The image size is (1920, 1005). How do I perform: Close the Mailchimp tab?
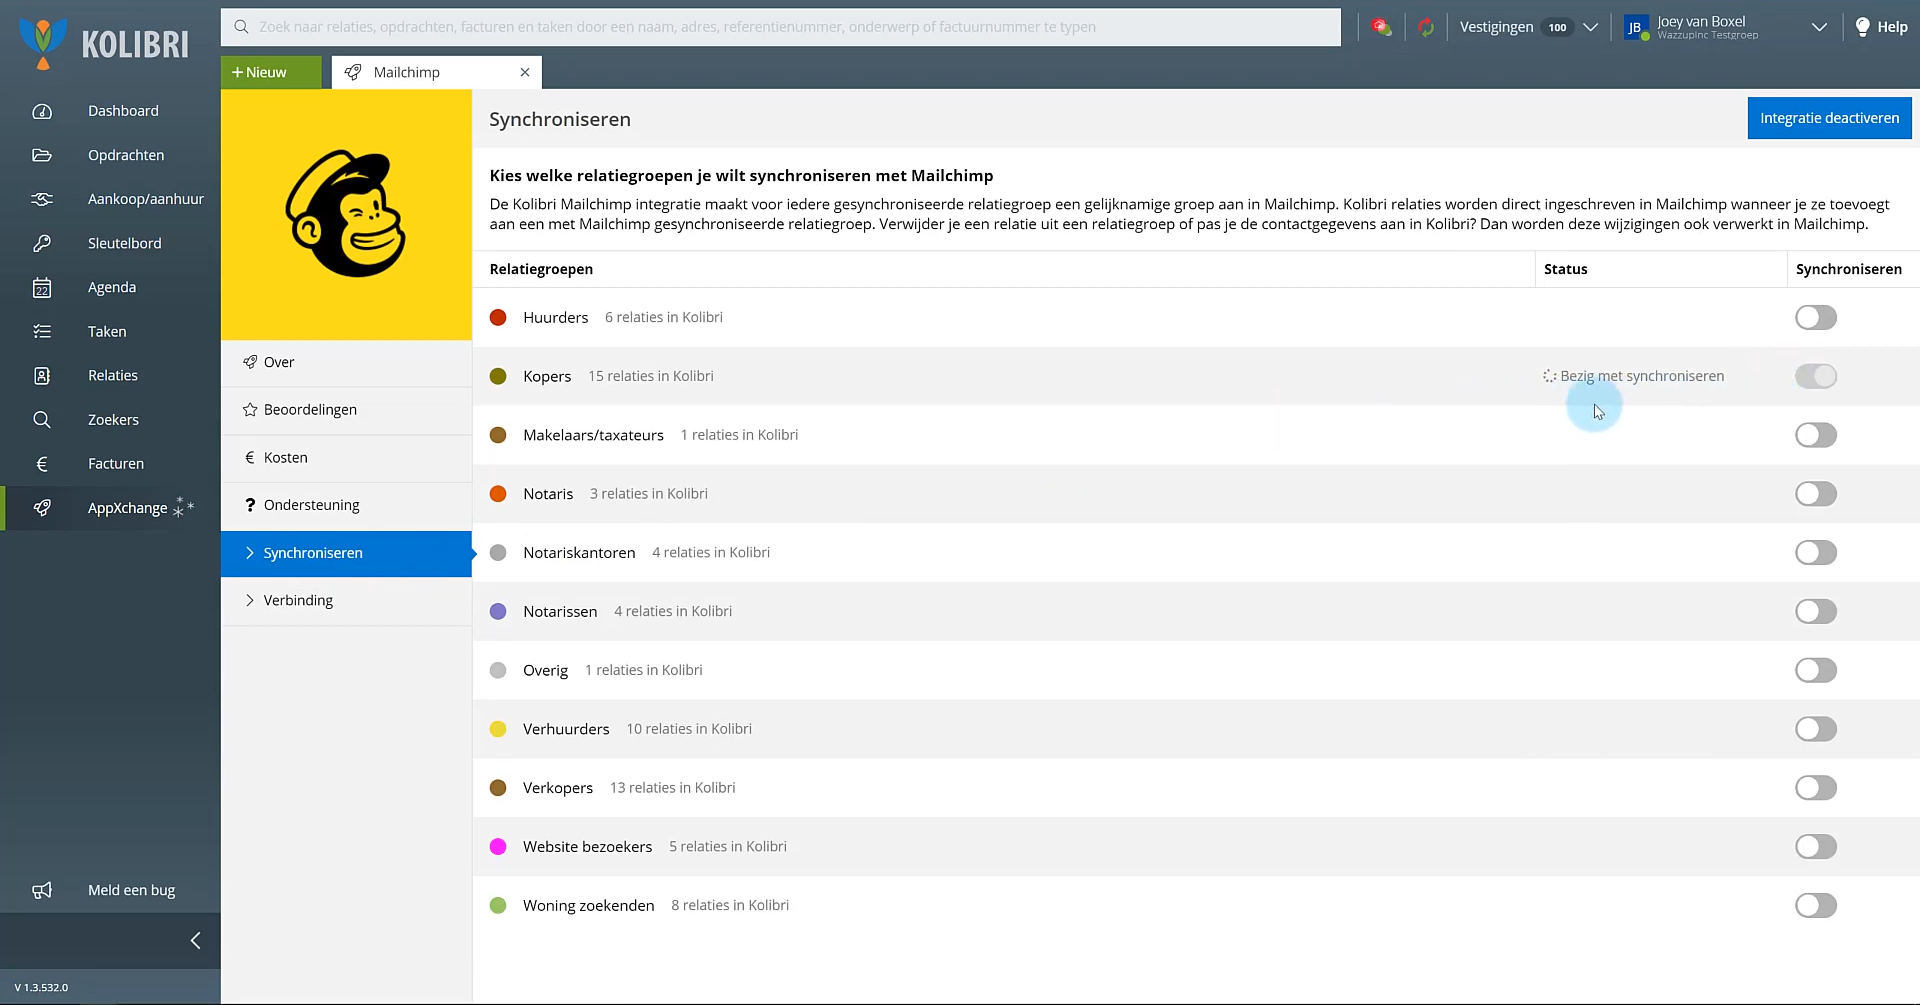(x=525, y=72)
